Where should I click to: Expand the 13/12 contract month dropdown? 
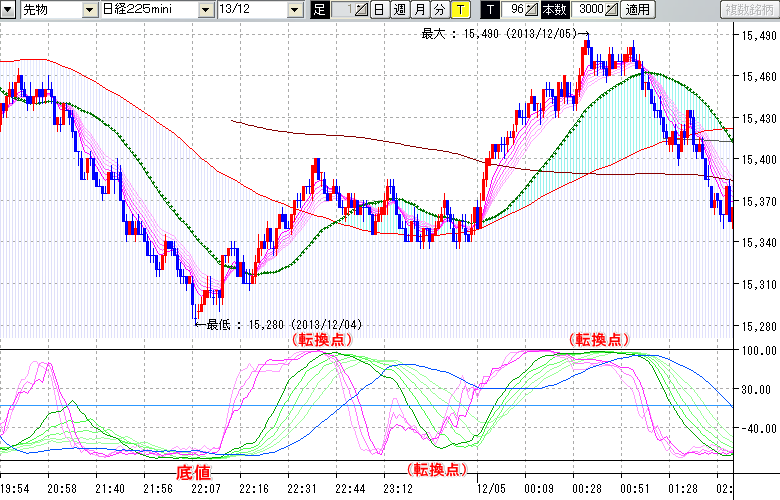pyautogui.click(x=294, y=10)
